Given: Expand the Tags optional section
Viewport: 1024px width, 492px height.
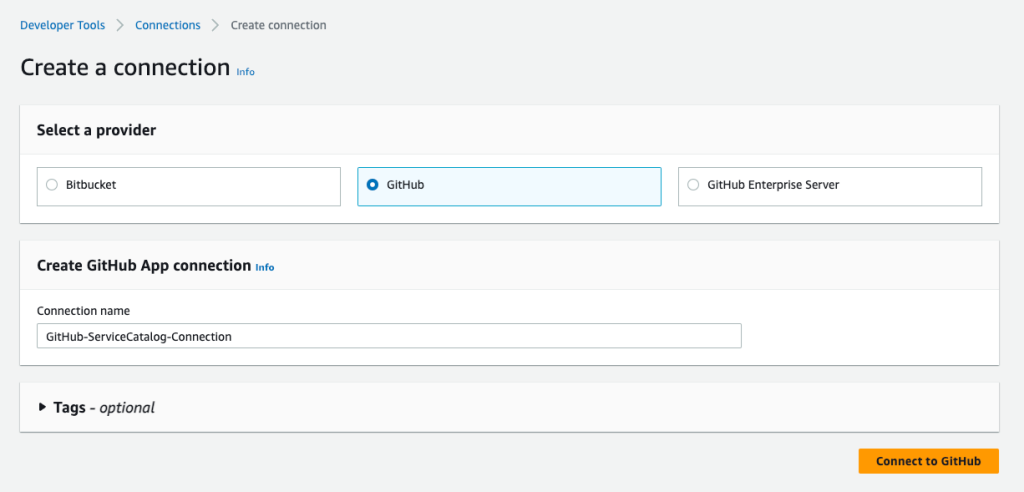Looking at the screenshot, I should 42,407.
